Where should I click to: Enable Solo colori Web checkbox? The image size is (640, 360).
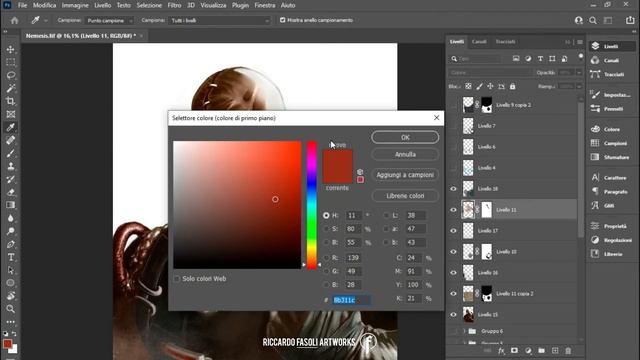(x=177, y=279)
